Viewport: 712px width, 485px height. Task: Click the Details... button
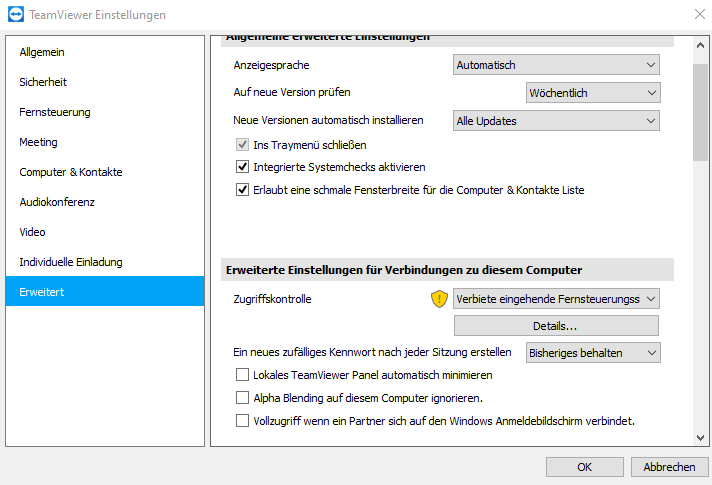[556, 326]
